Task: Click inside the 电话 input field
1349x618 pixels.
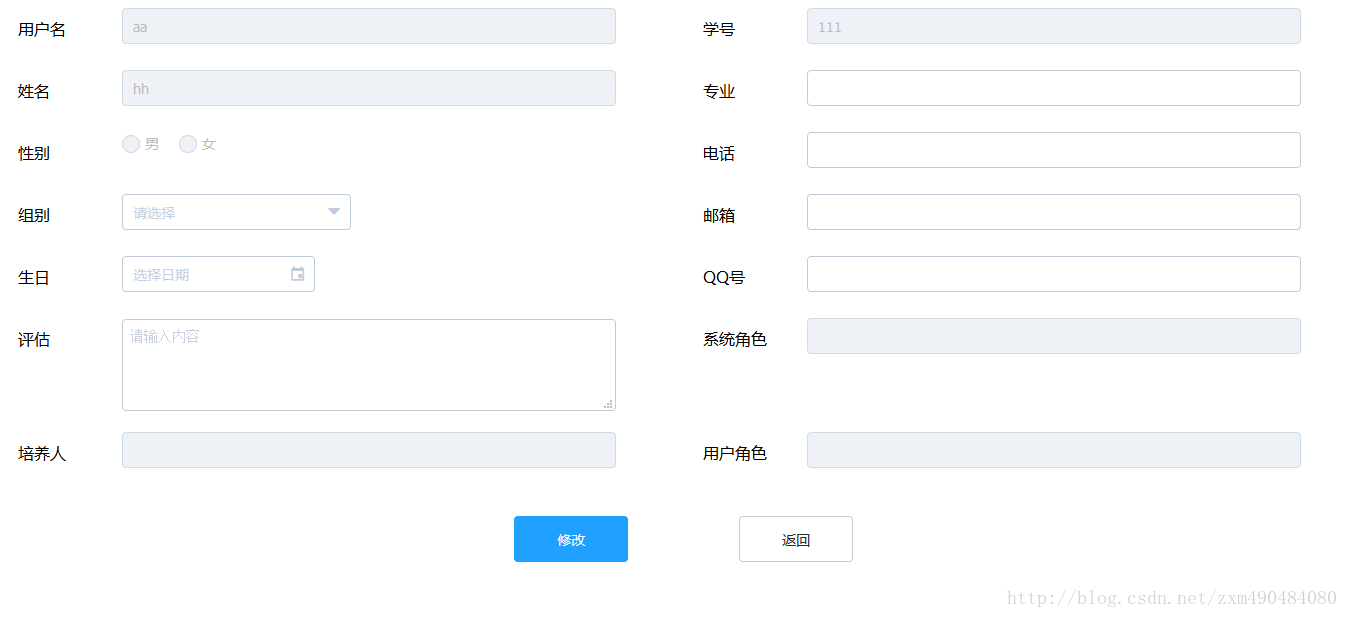Action: click(x=1053, y=150)
